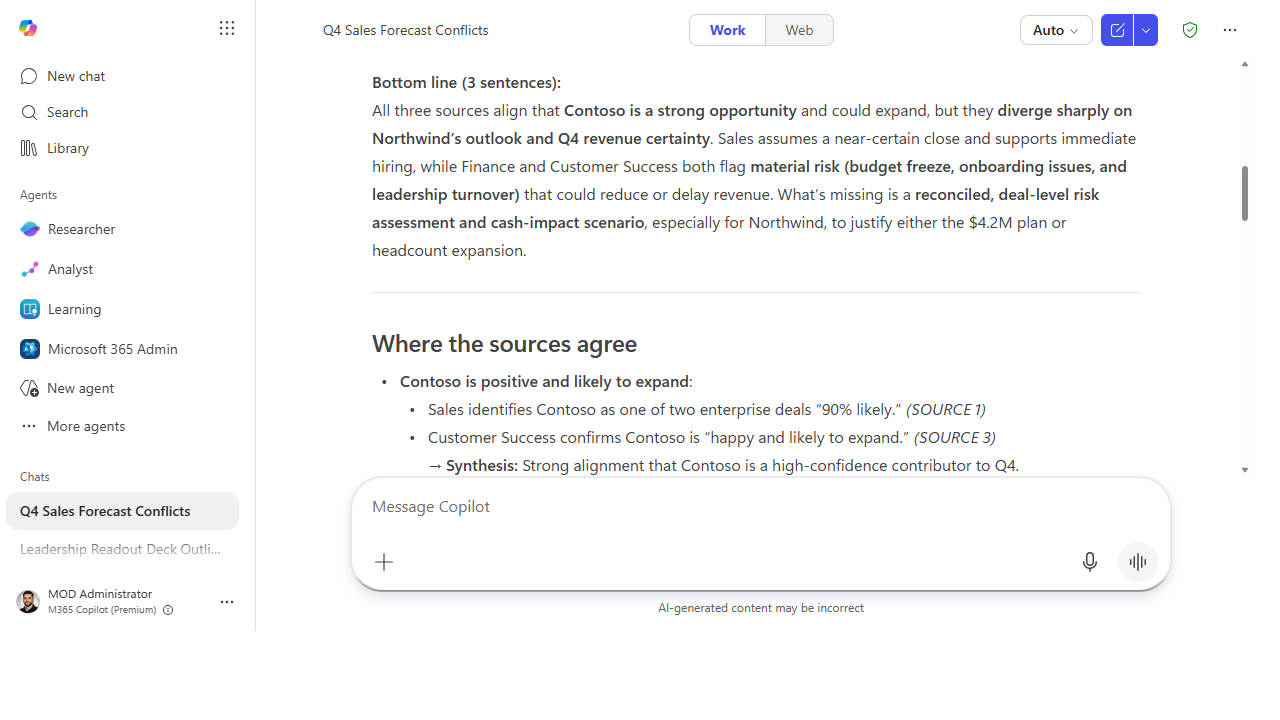Open the Q4 Sales Forecast Conflicts chat

pos(122,511)
